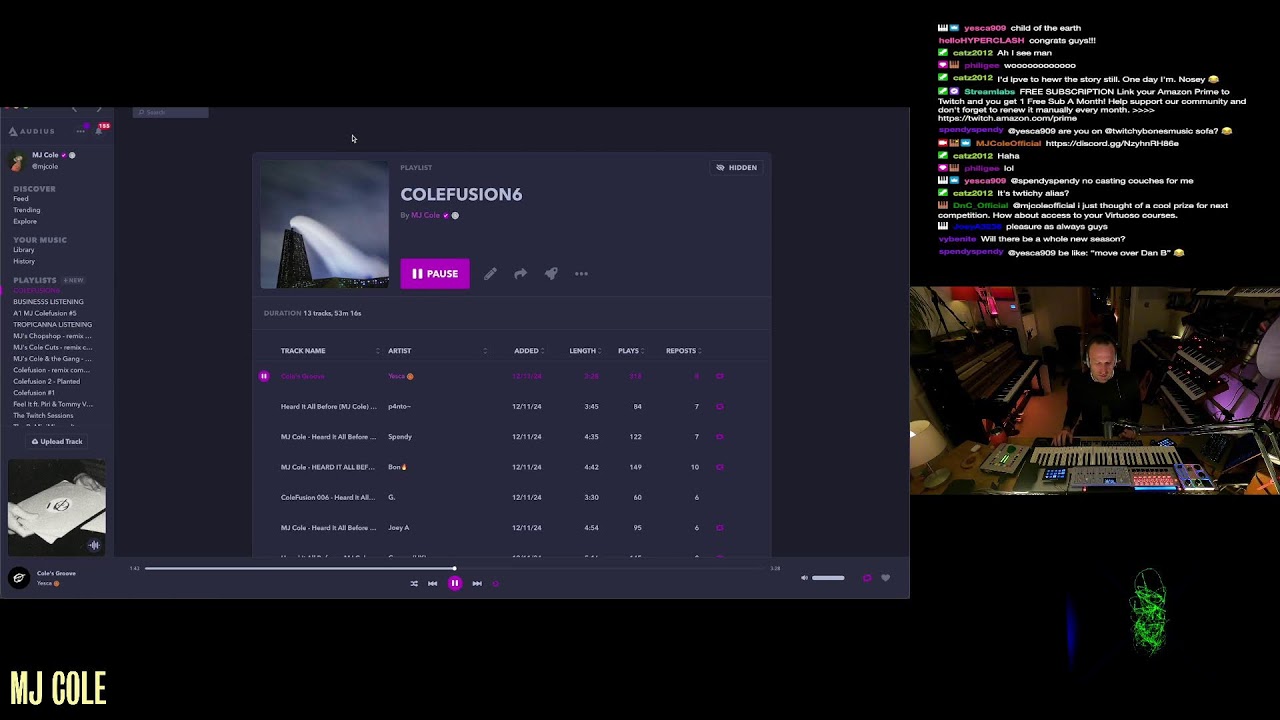This screenshot has height=720, width=1280.
Task: Open A'1 MJ Colefusion #5 playlist
Action: pos(45,313)
